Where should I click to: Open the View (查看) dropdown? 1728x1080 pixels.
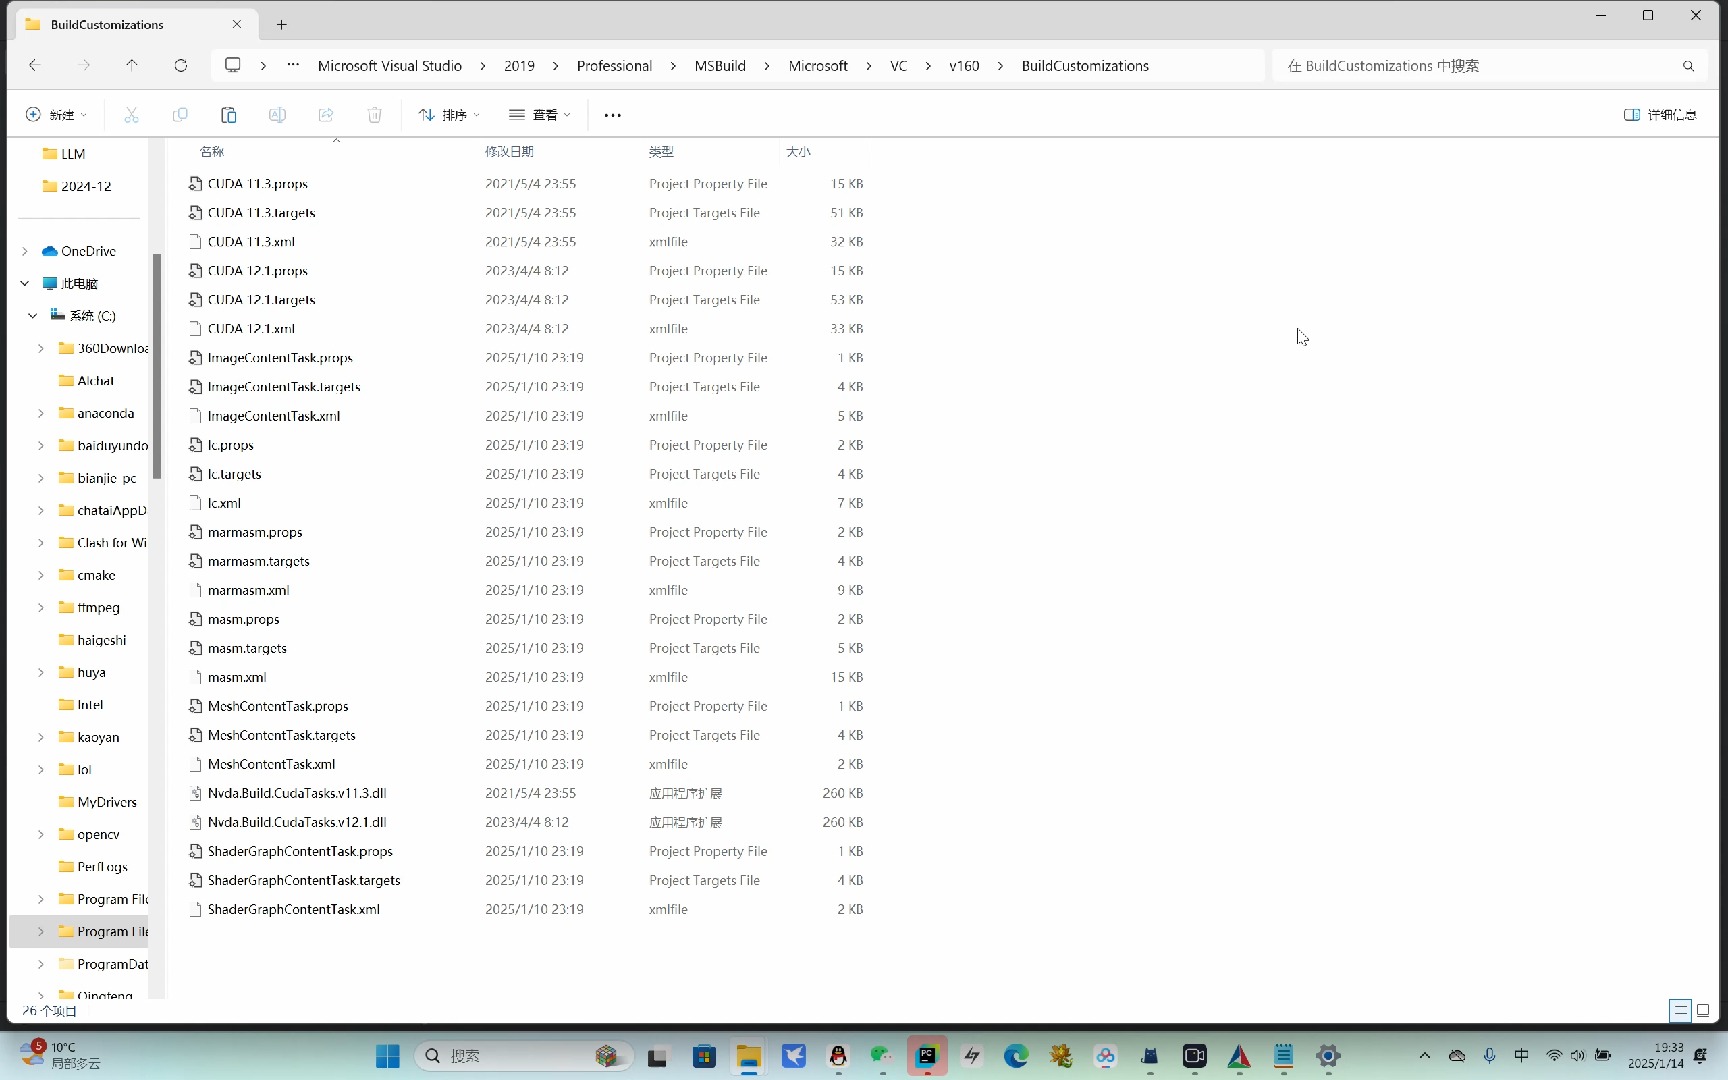(540, 115)
